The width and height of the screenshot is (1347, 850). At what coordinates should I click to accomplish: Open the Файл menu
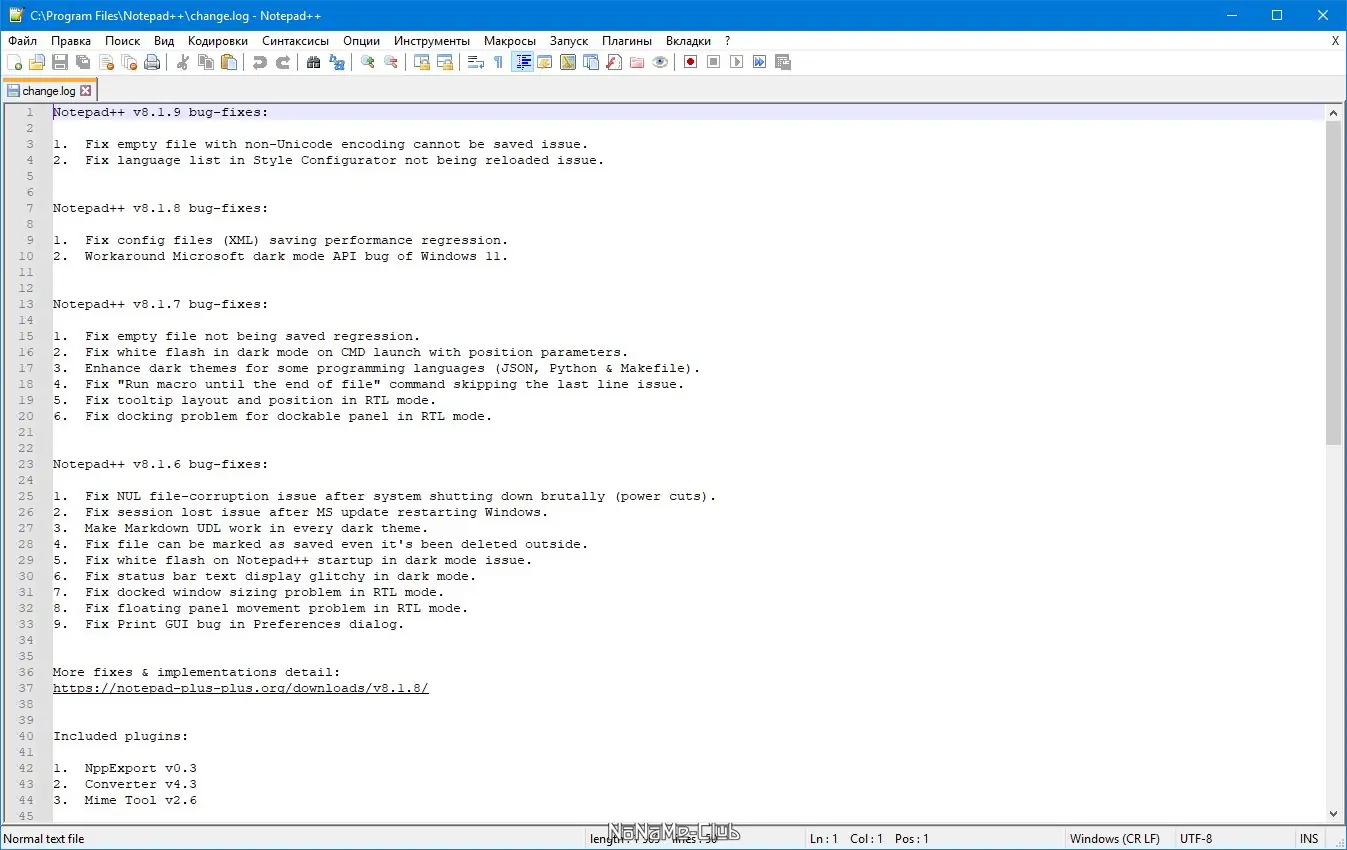(x=22, y=41)
